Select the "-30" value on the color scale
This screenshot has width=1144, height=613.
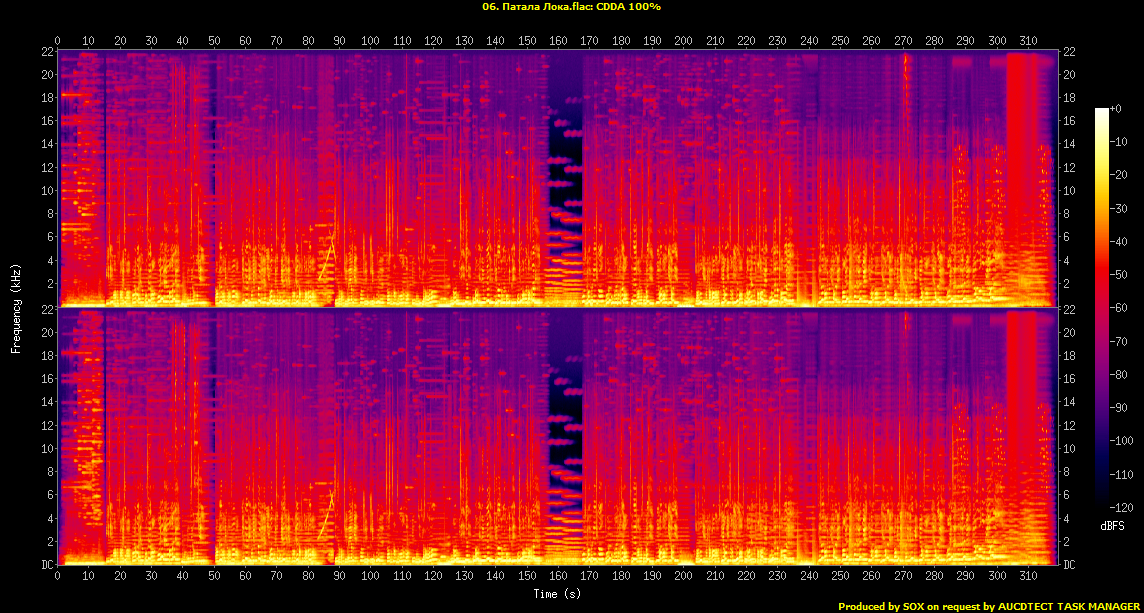point(1117,208)
